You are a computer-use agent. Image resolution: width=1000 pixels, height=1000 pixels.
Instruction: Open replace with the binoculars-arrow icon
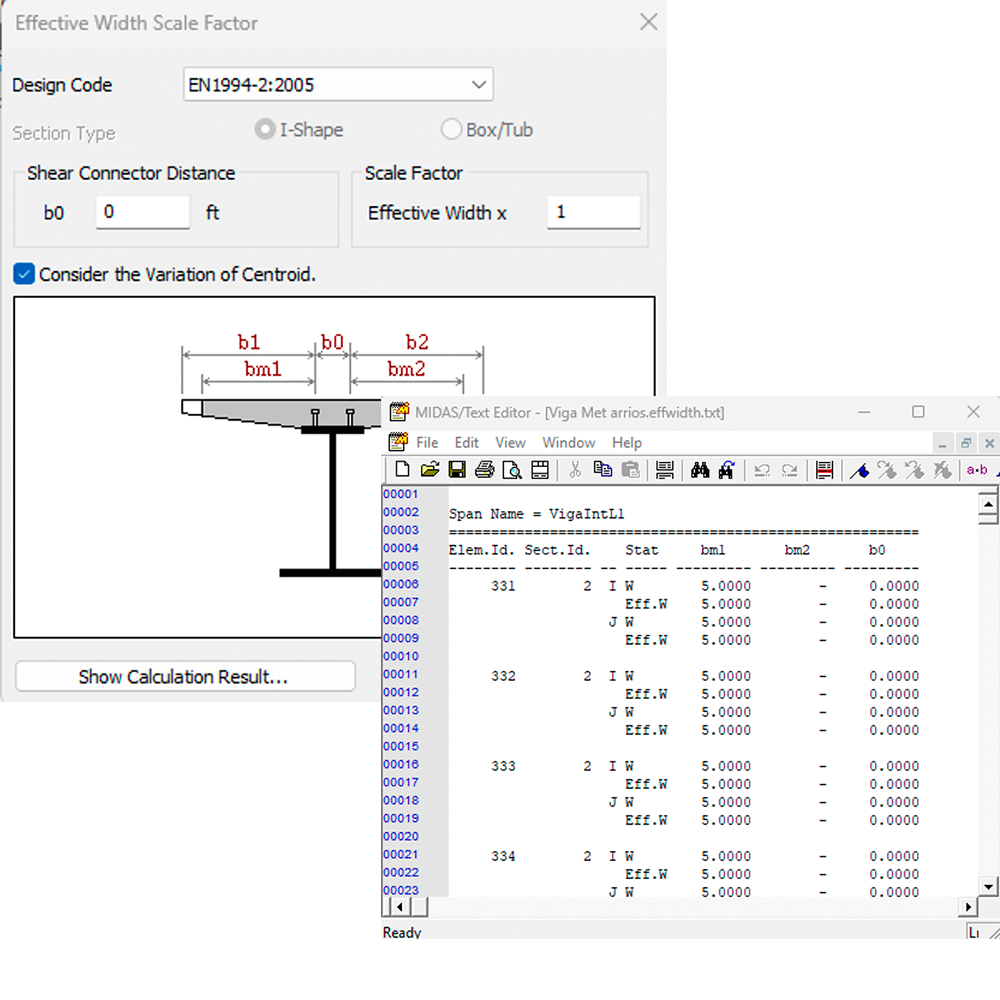coord(727,470)
